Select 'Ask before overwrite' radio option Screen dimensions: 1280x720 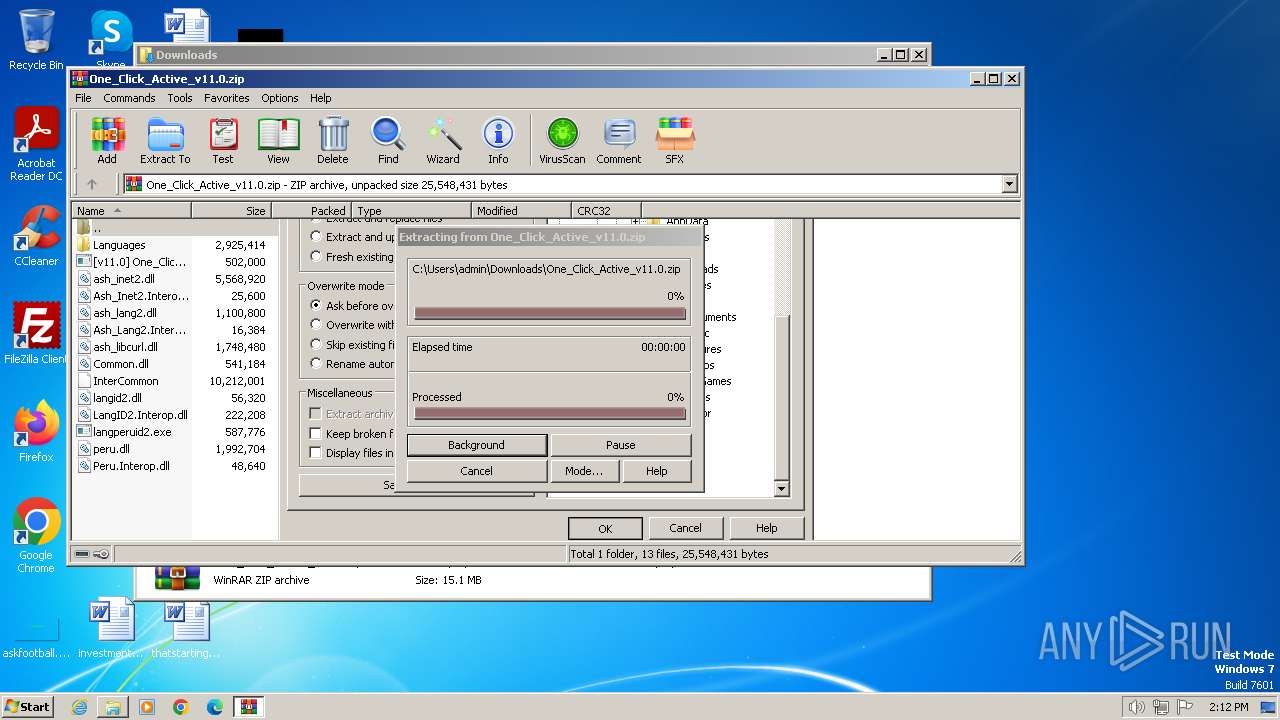coord(316,306)
